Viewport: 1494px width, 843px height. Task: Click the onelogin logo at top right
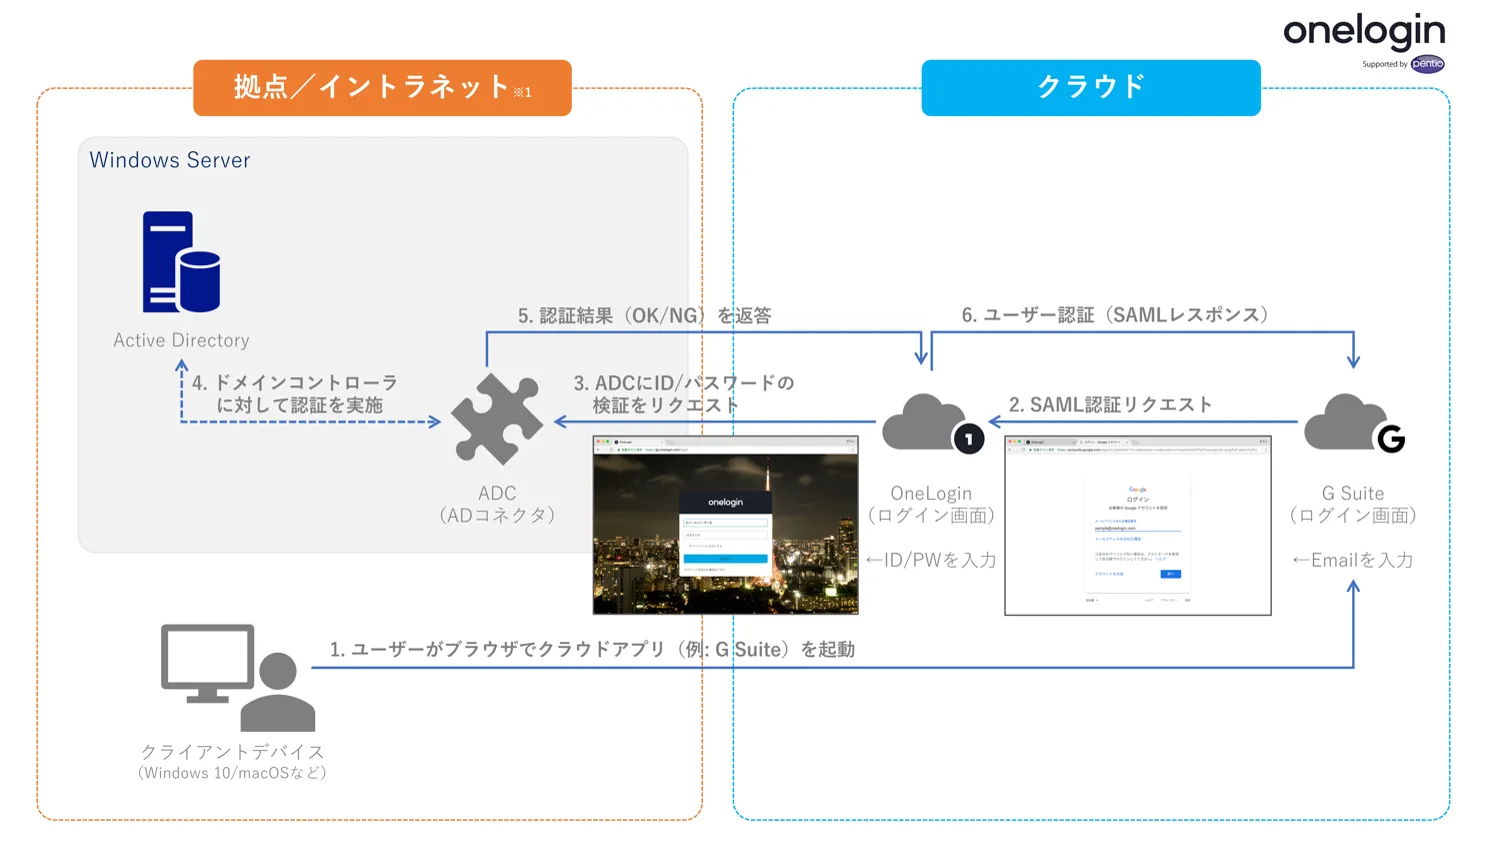click(1363, 31)
